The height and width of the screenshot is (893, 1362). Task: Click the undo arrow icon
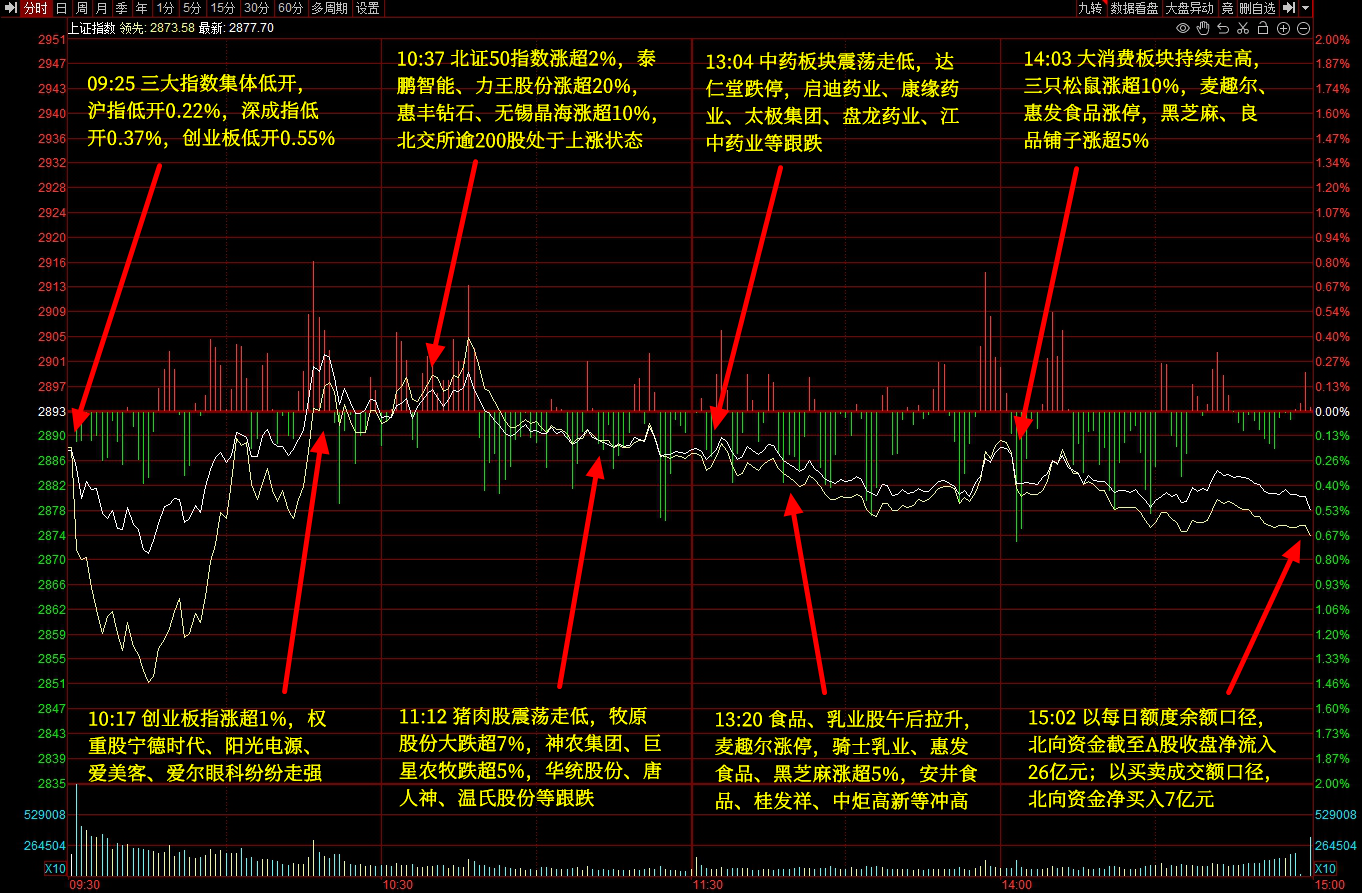(x=1223, y=28)
